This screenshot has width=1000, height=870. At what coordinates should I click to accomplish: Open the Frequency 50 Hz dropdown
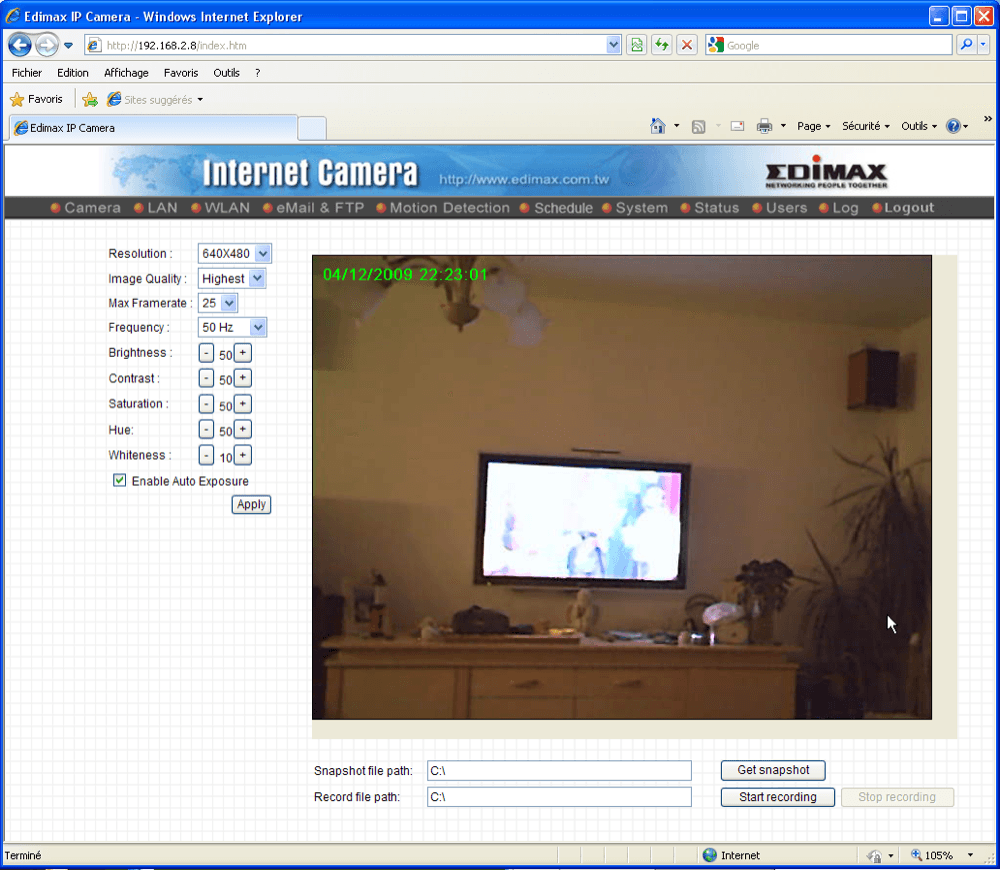[232, 327]
